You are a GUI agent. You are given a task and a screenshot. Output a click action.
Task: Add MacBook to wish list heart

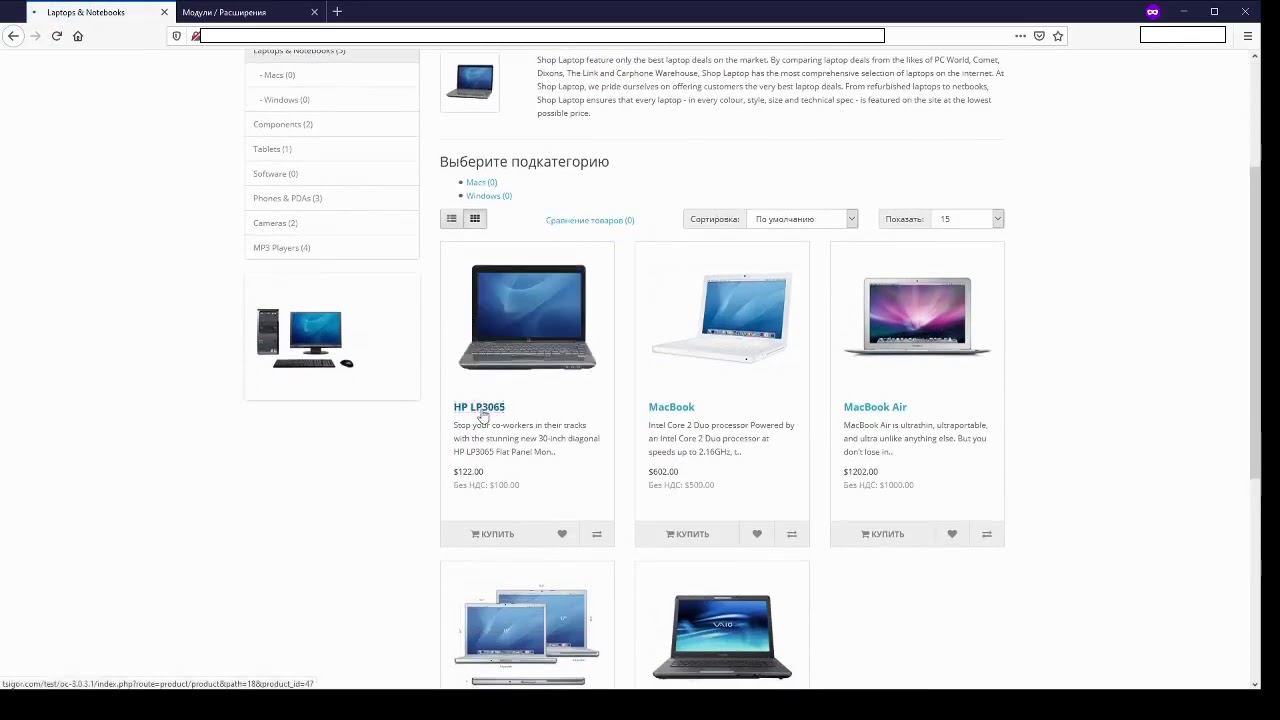pos(757,534)
